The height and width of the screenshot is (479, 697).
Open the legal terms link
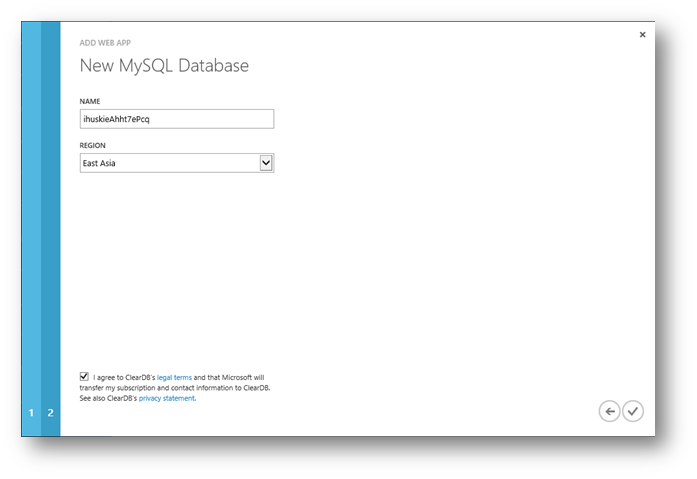174,377
